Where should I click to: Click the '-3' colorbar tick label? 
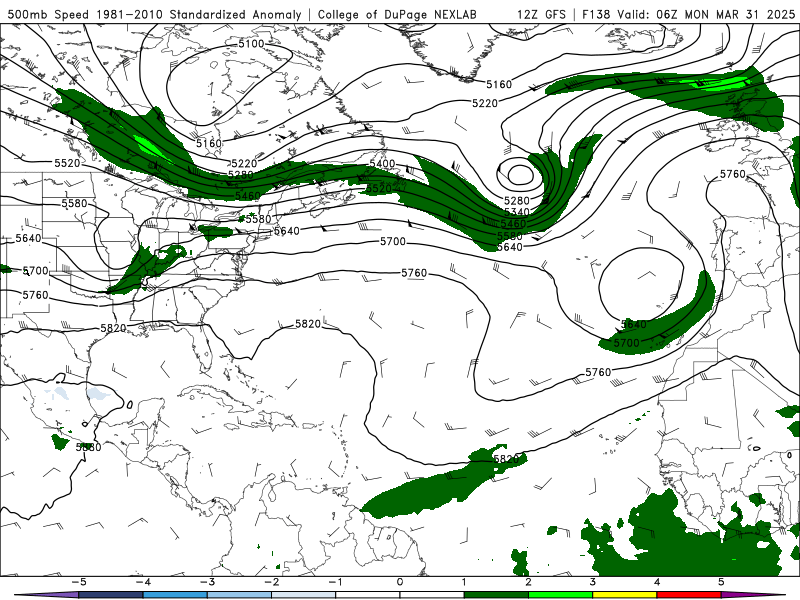pos(207,582)
